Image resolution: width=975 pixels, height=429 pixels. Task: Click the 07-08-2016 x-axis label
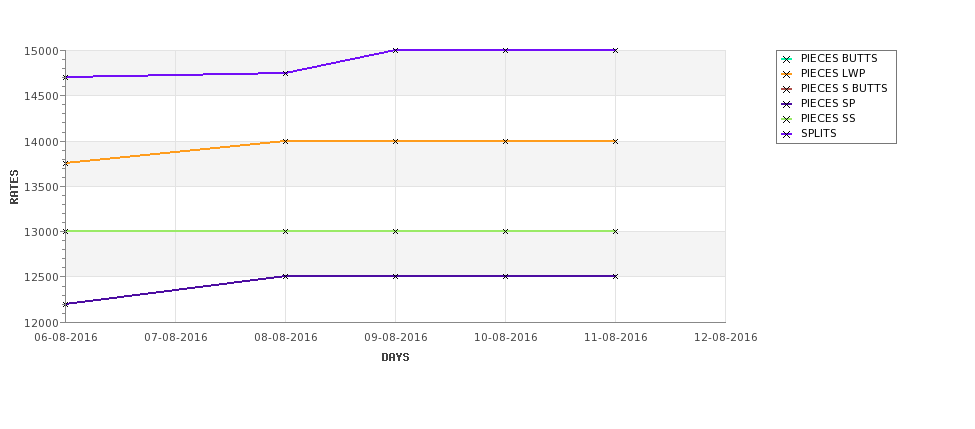pyautogui.click(x=175, y=338)
